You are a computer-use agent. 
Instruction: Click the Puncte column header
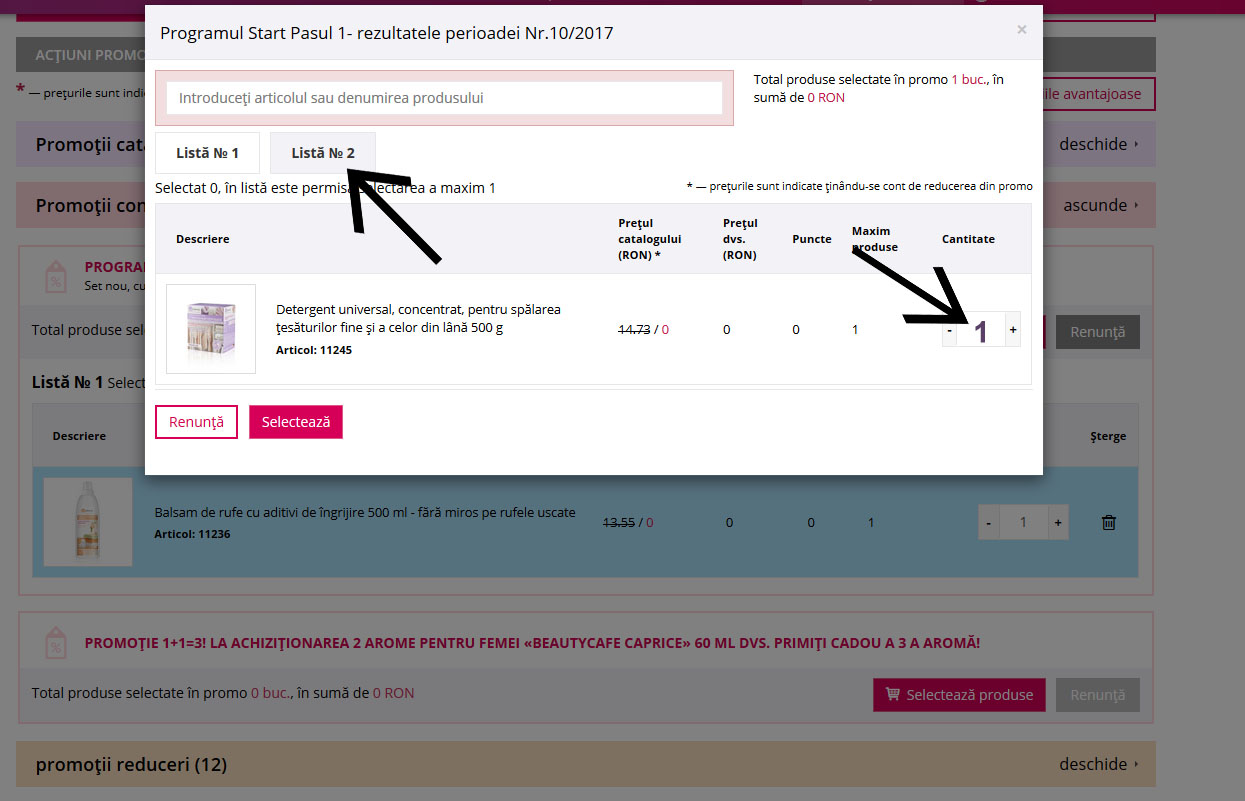[x=812, y=239]
